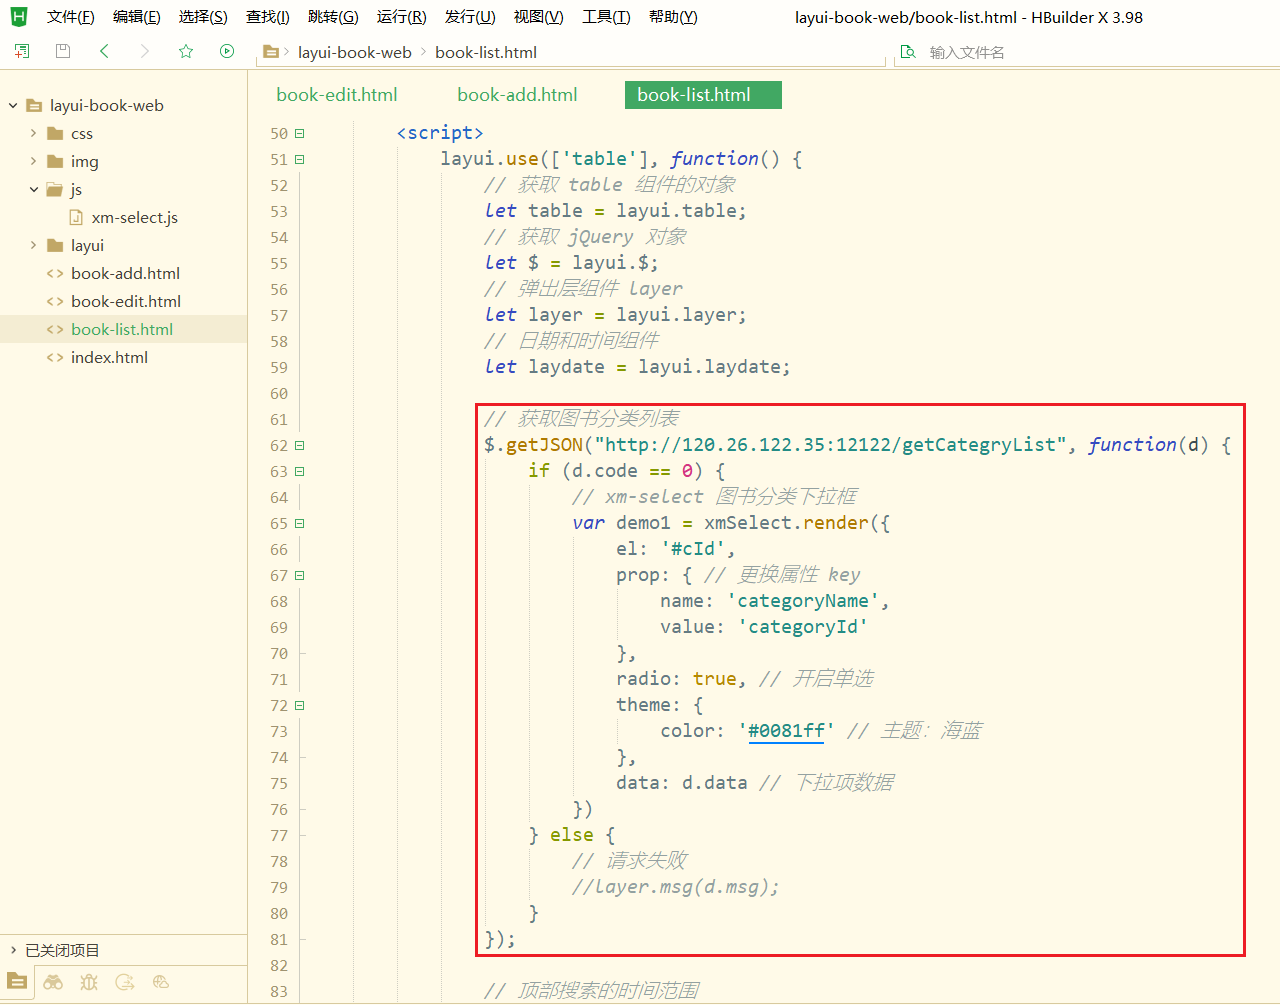Open the 工具(T) menu

(x=606, y=17)
